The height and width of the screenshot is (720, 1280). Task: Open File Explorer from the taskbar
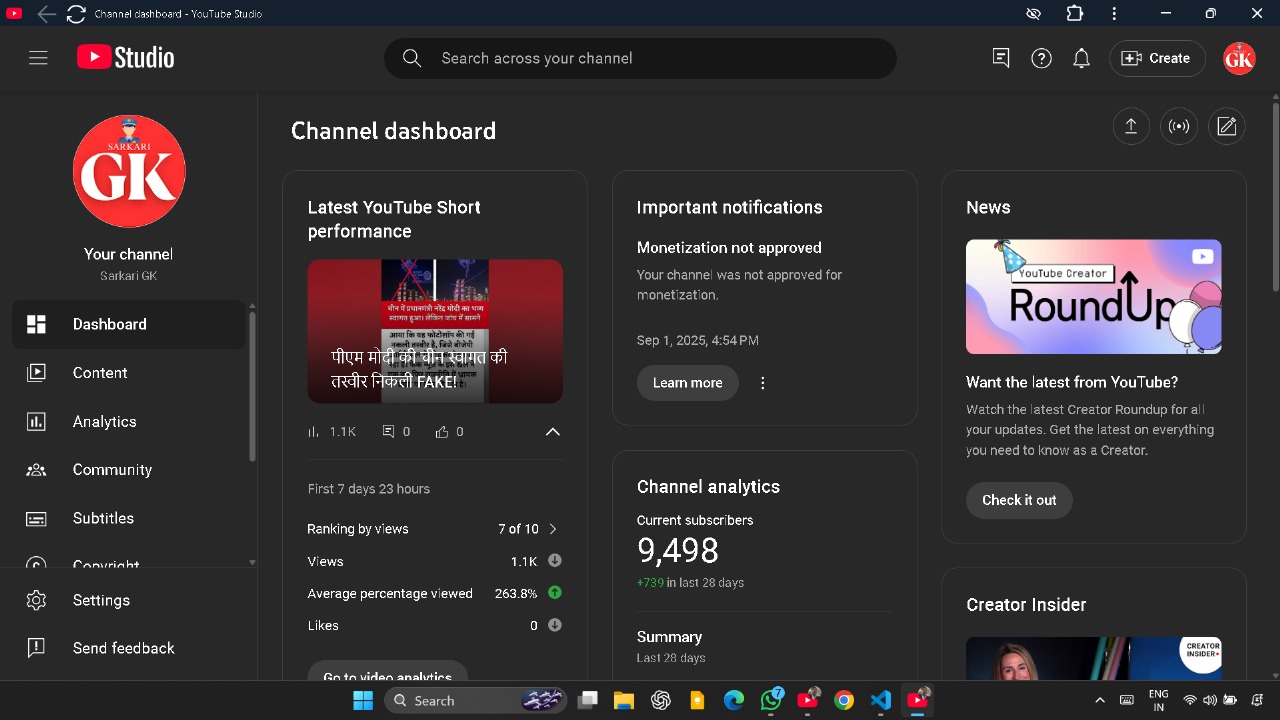click(624, 700)
